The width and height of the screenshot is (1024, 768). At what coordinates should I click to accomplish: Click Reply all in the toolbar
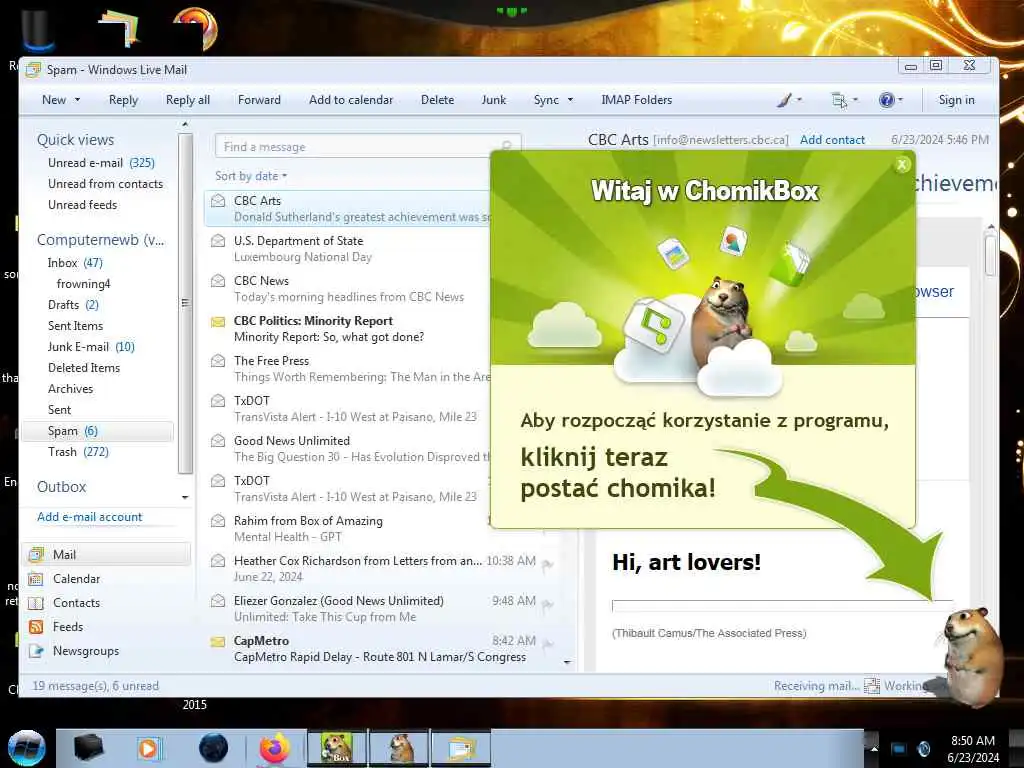point(187,100)
